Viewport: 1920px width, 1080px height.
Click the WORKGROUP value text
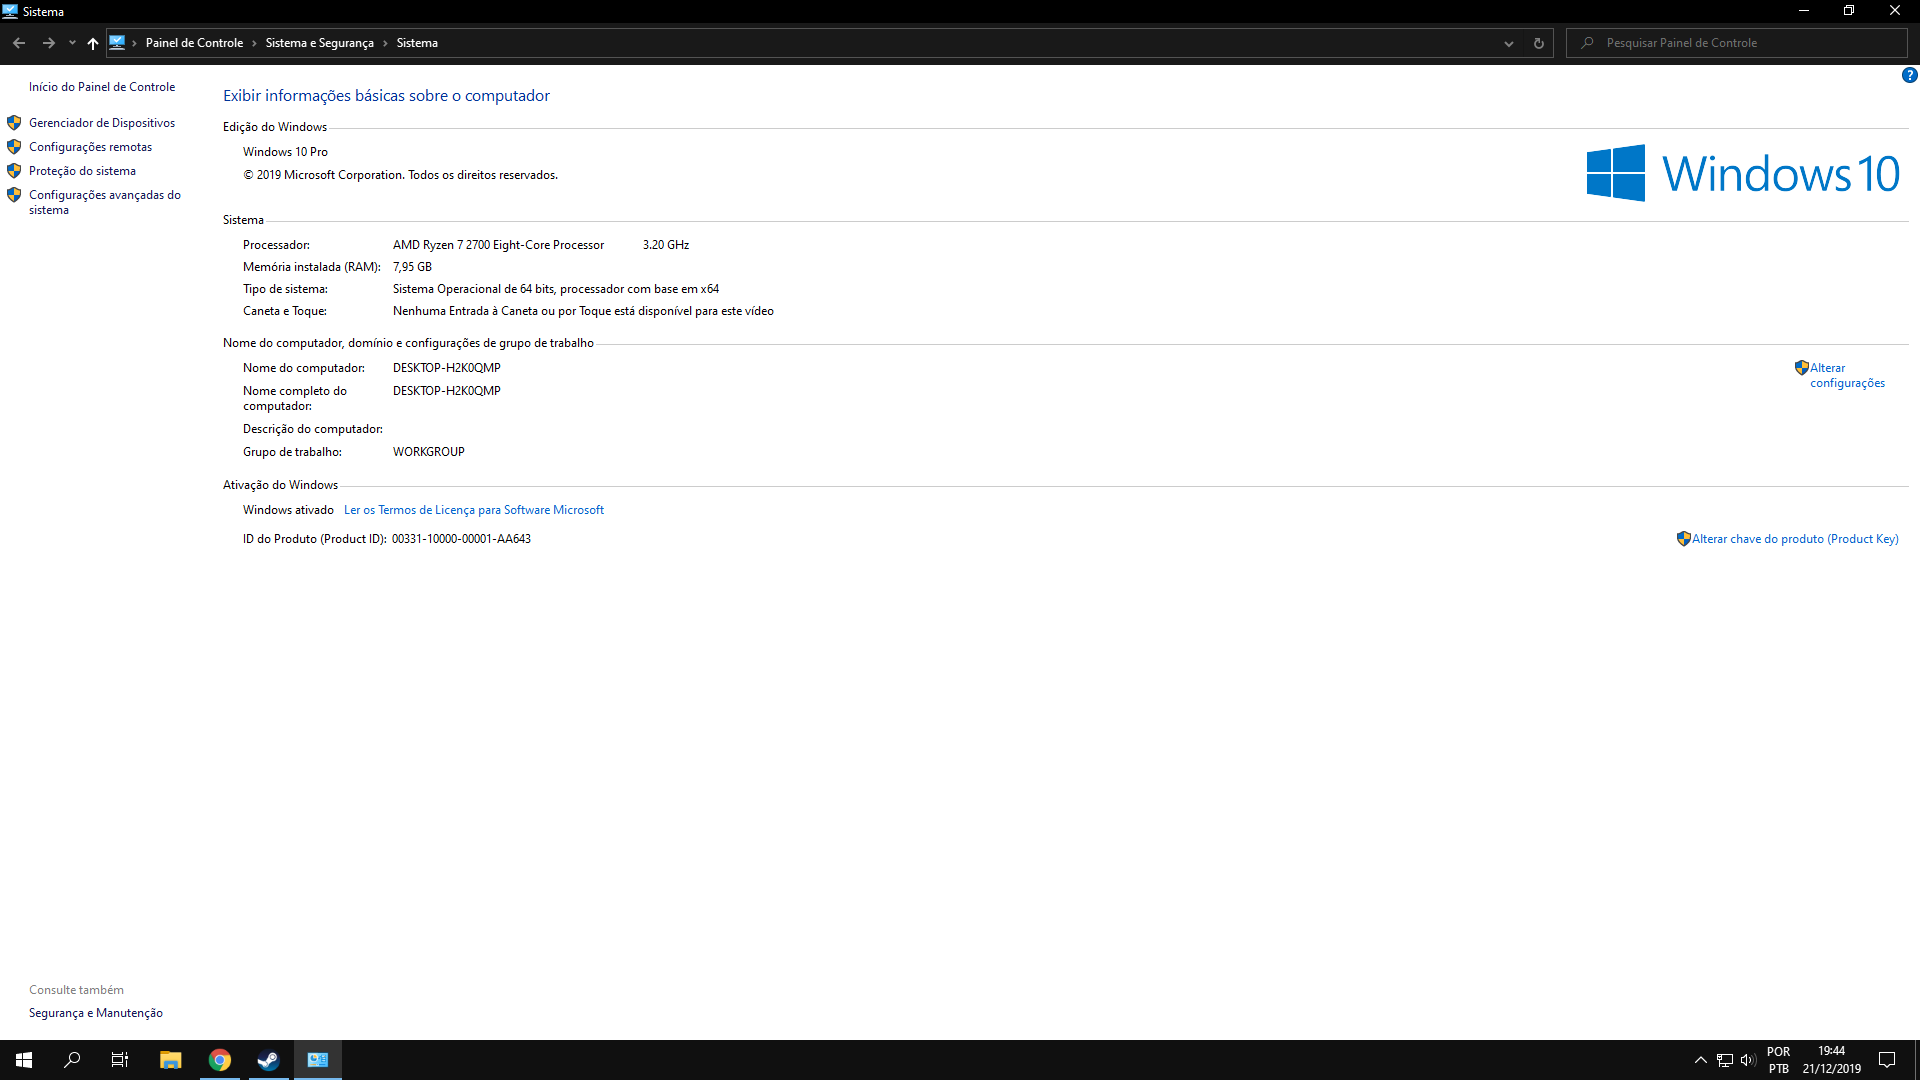[x=429, y=452]
